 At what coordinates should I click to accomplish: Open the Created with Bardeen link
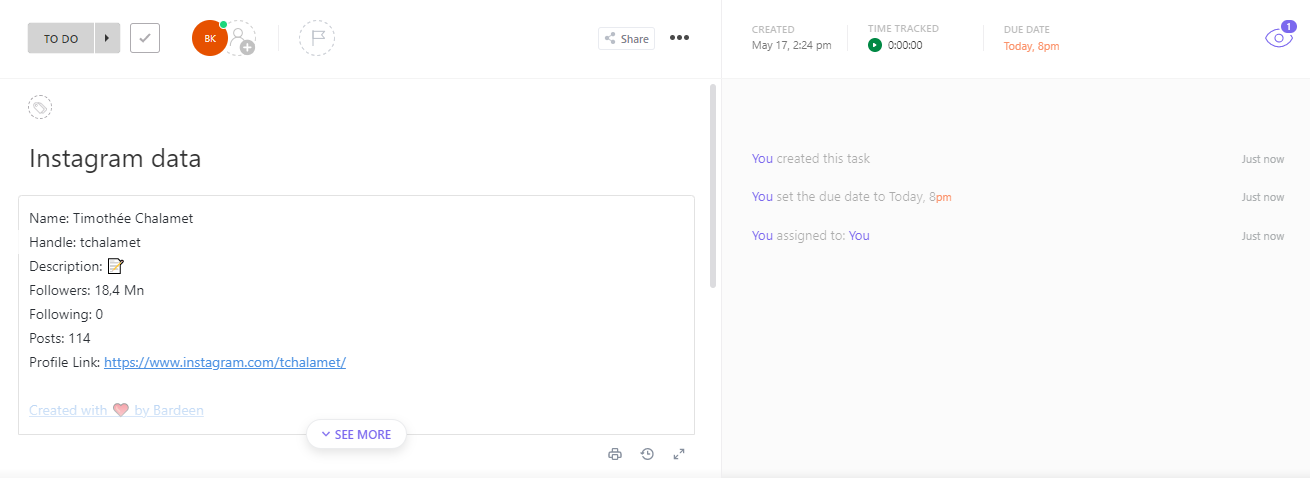tap(116, 410)
